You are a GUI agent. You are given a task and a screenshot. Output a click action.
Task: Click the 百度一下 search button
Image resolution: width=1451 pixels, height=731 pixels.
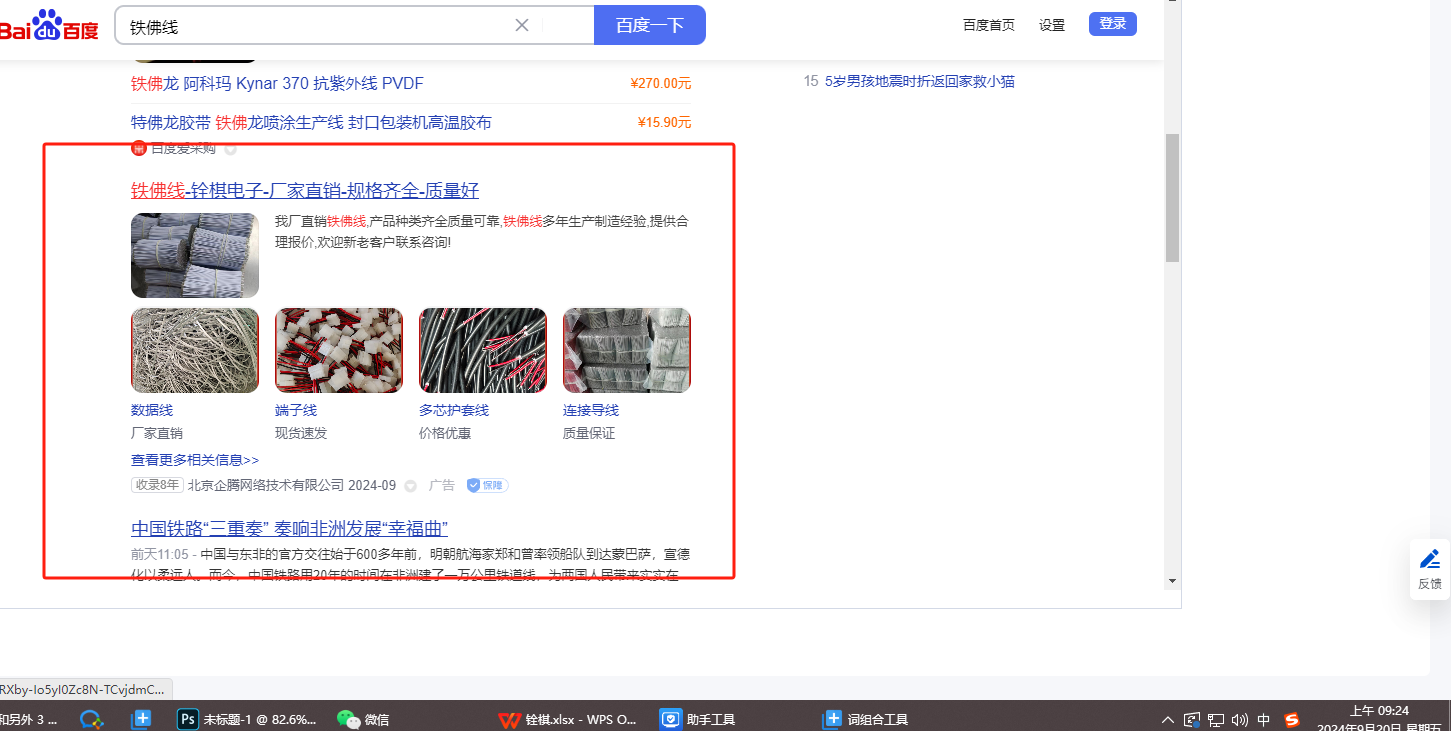[650, 25]
